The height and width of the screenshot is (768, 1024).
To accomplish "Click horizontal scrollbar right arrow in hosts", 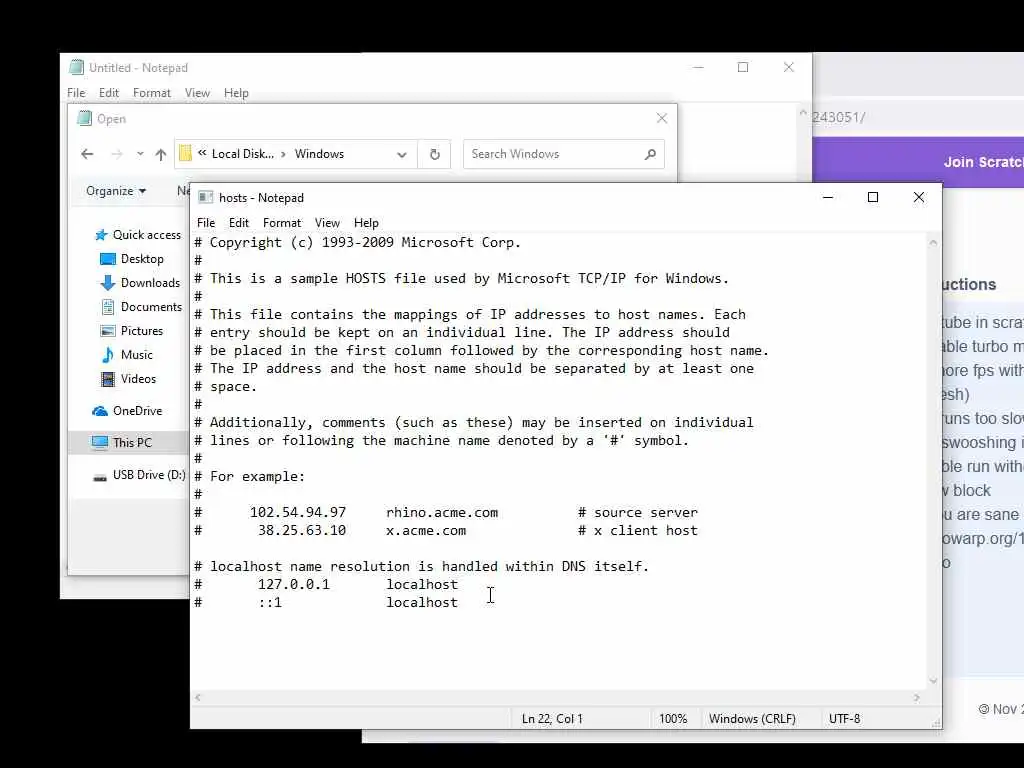I will tap(917, 697).
